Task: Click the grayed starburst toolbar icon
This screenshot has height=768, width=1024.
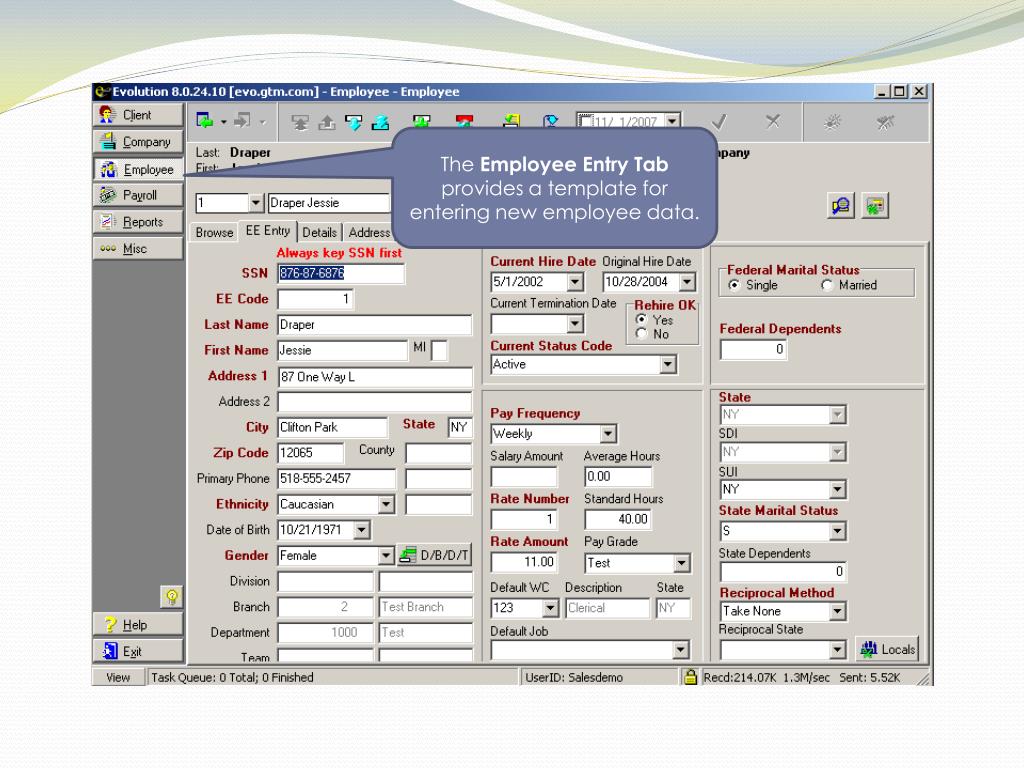Action: tap(832, 122)
